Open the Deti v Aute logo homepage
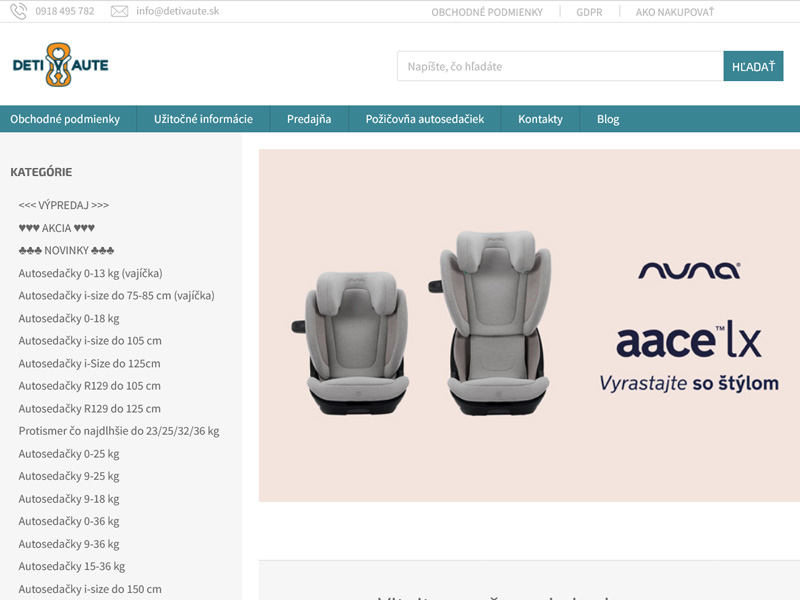This screenshot has height=600, width=800. [x=60, y=65]
